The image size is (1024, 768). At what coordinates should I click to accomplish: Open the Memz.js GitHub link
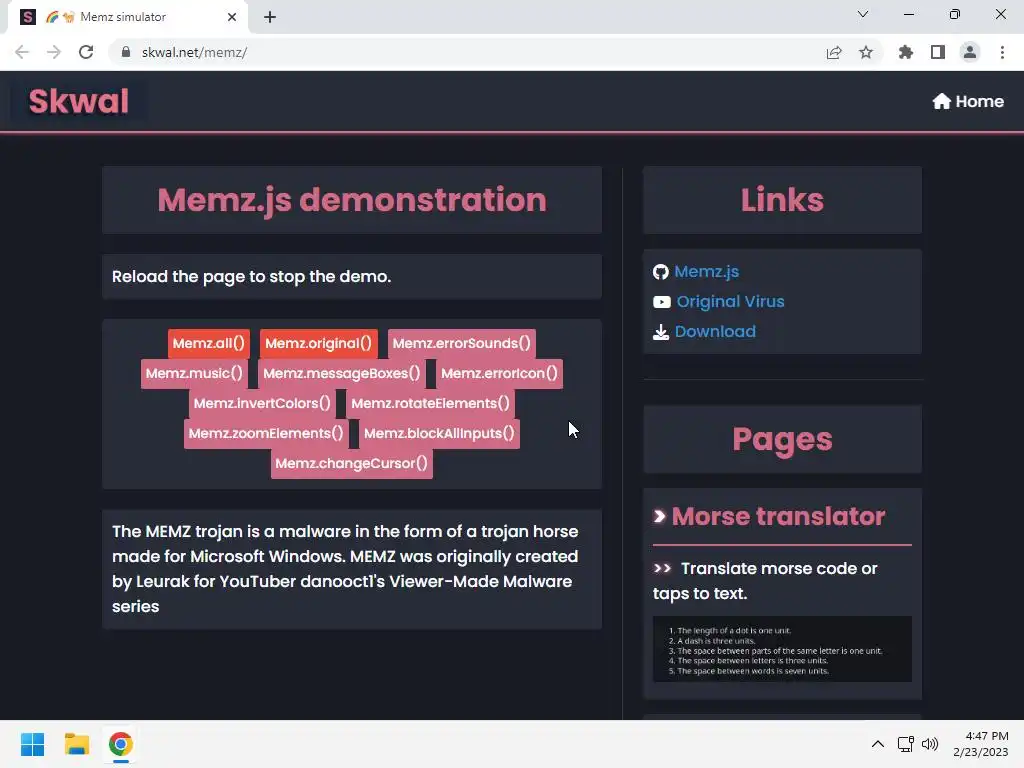point(707,272)
